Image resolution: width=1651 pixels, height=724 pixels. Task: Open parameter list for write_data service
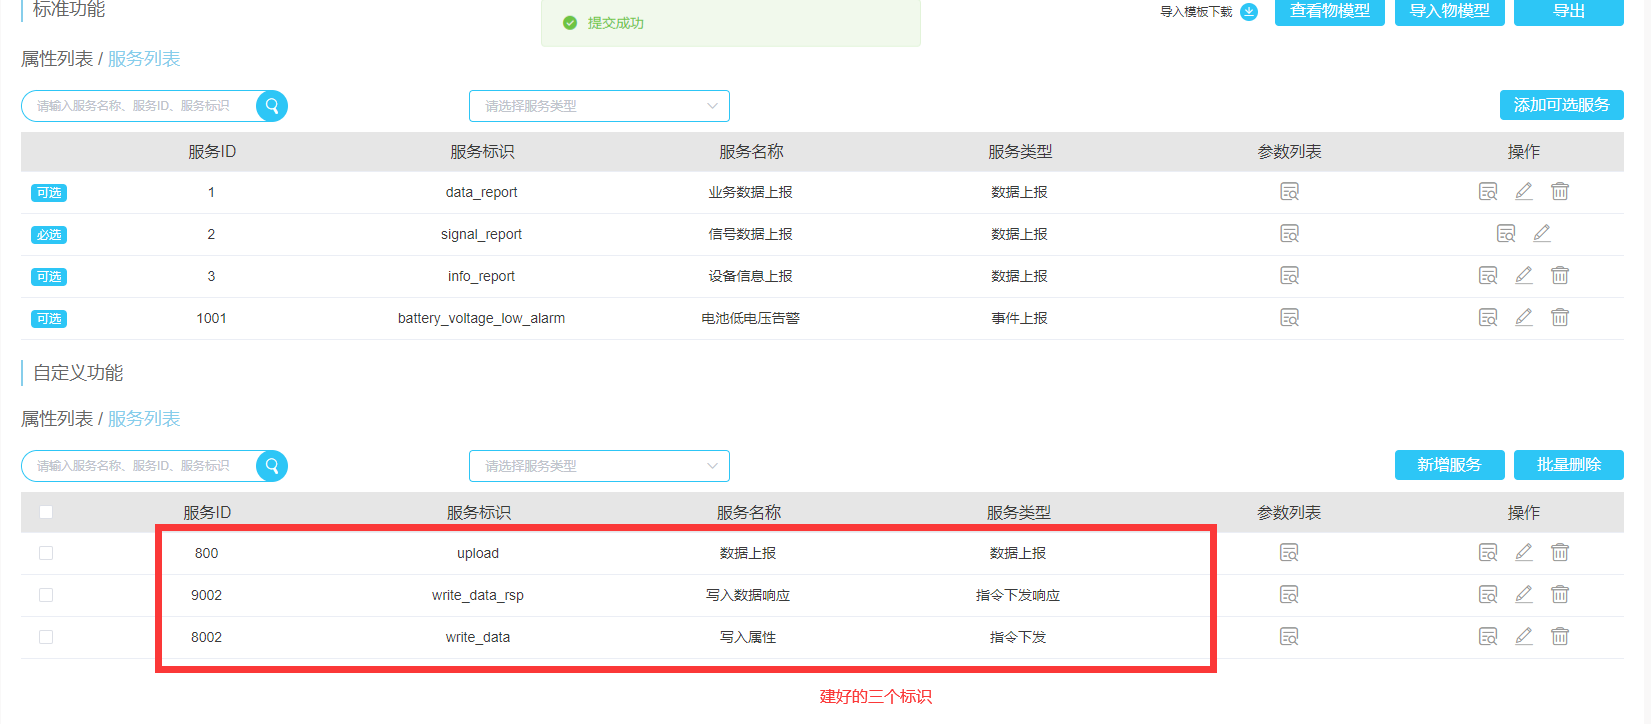[x=1290, y=637]
